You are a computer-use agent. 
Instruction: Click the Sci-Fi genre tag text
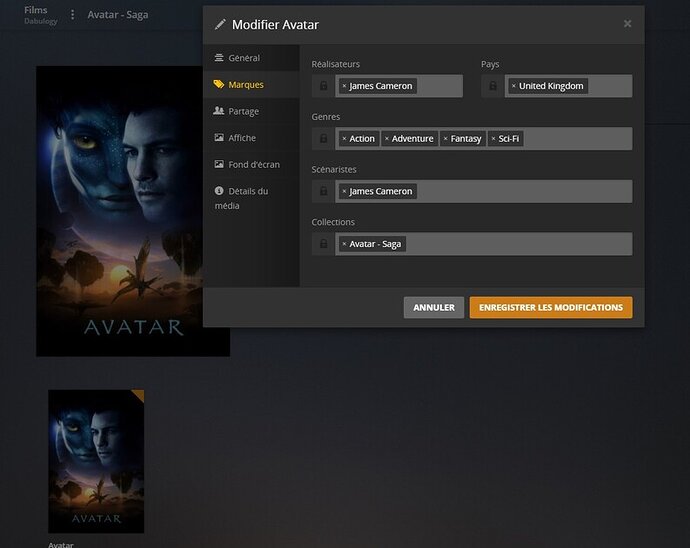pyautogui.click(x=509, y=139)
